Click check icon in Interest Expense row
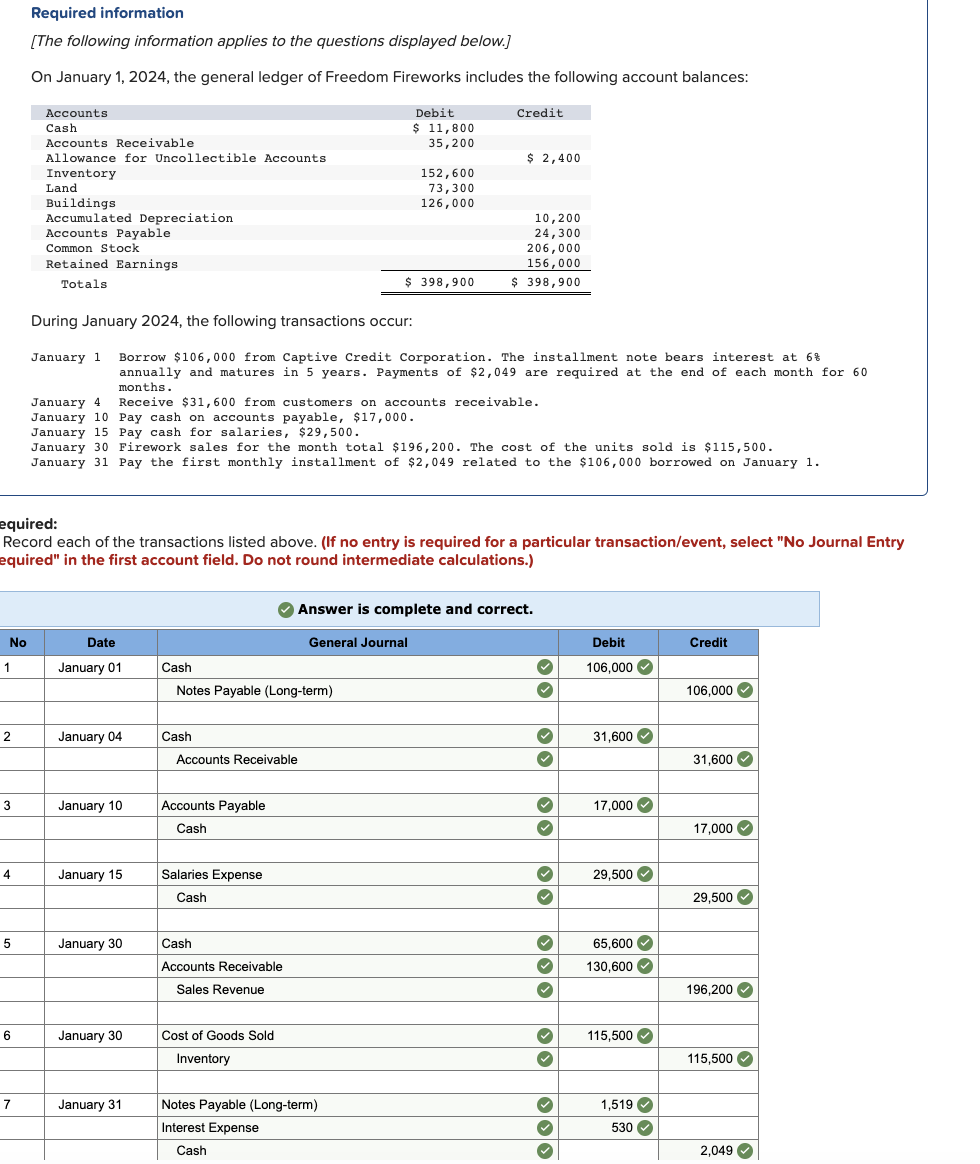The height and width of the screenshot is (1164, 980). 545,1128
